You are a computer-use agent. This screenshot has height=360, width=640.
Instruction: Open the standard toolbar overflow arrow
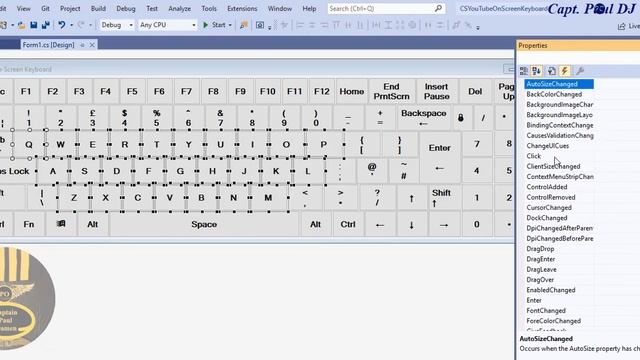270,27
